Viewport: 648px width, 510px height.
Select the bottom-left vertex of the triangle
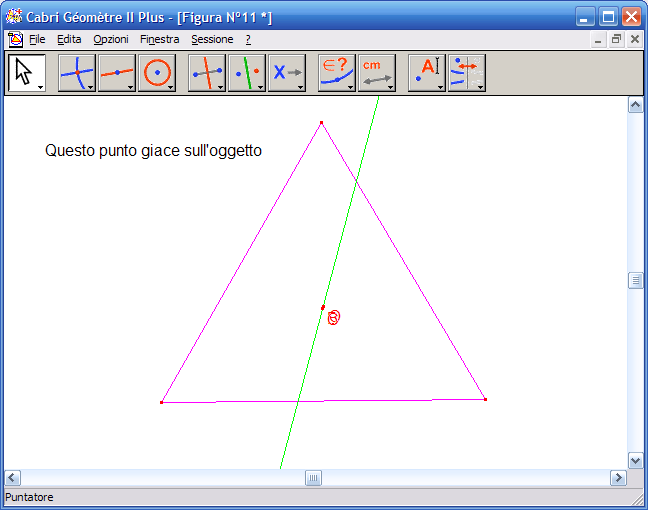(162, 402)
